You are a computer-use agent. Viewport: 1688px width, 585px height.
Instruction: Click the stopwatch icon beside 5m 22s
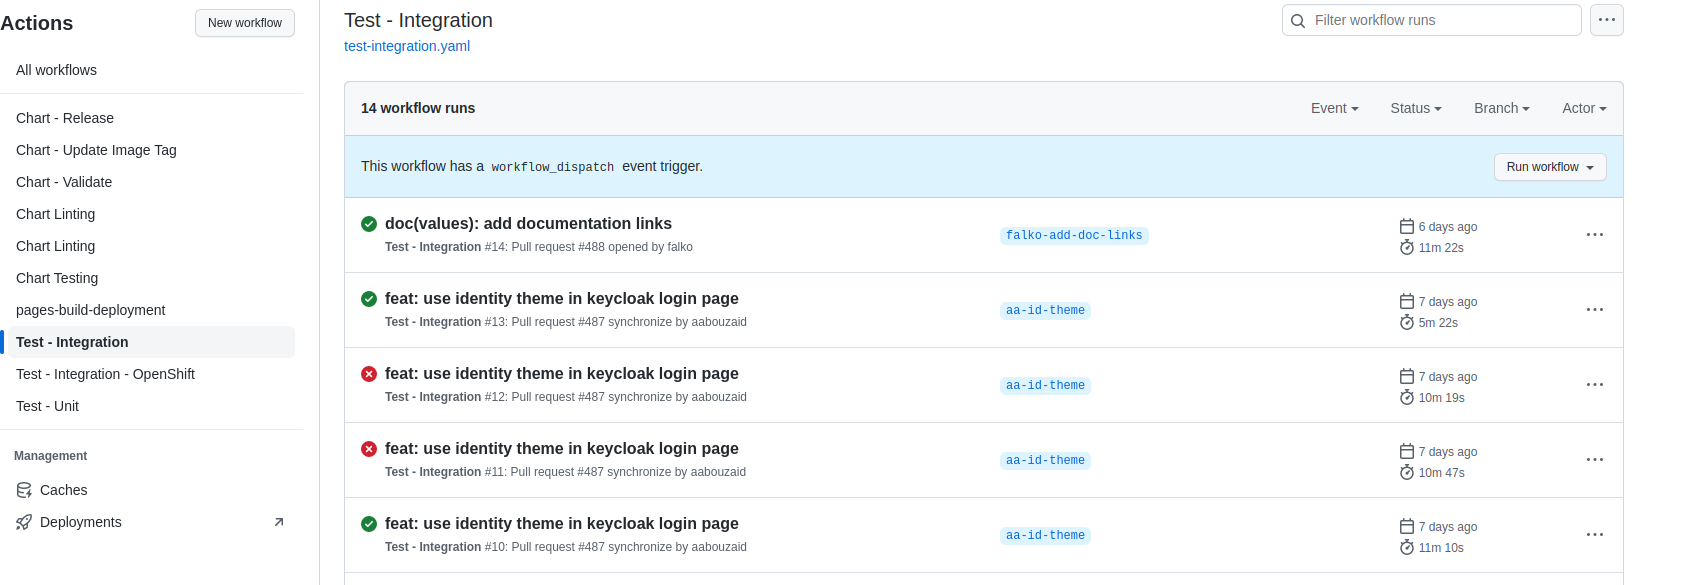pos(1407,323)
